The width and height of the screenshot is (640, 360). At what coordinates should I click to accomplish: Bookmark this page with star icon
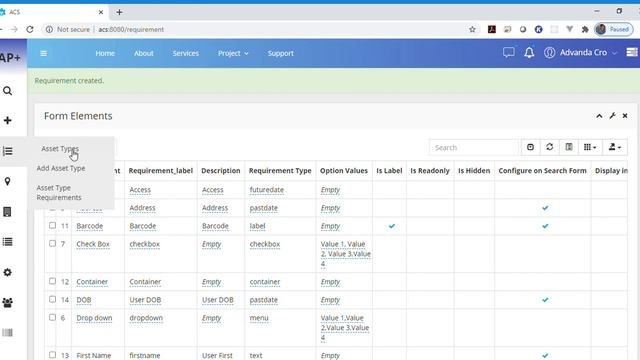click(x=472, y=29)
